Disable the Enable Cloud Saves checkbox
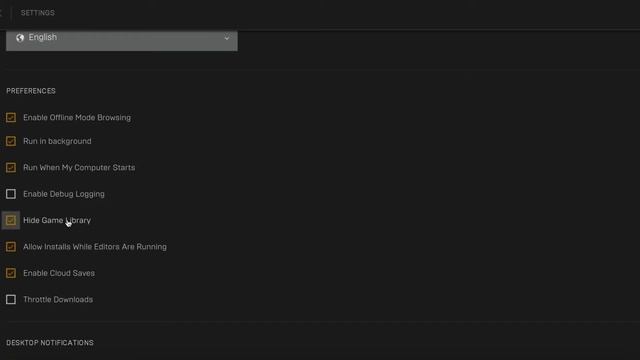Viewport: 640px width, 360px height. click(11, 273)
